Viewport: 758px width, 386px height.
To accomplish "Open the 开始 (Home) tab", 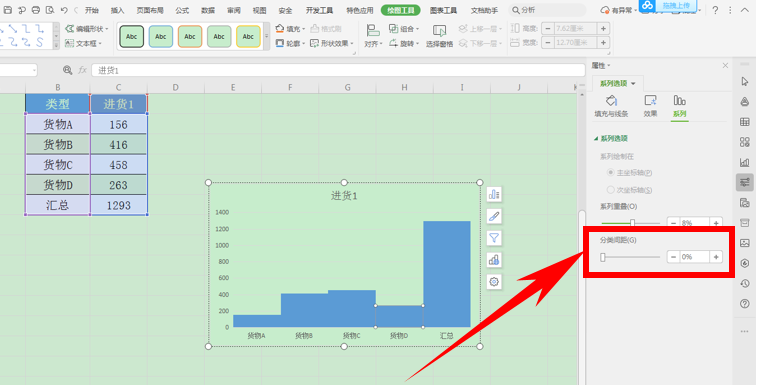I will [x=92, y=10].
